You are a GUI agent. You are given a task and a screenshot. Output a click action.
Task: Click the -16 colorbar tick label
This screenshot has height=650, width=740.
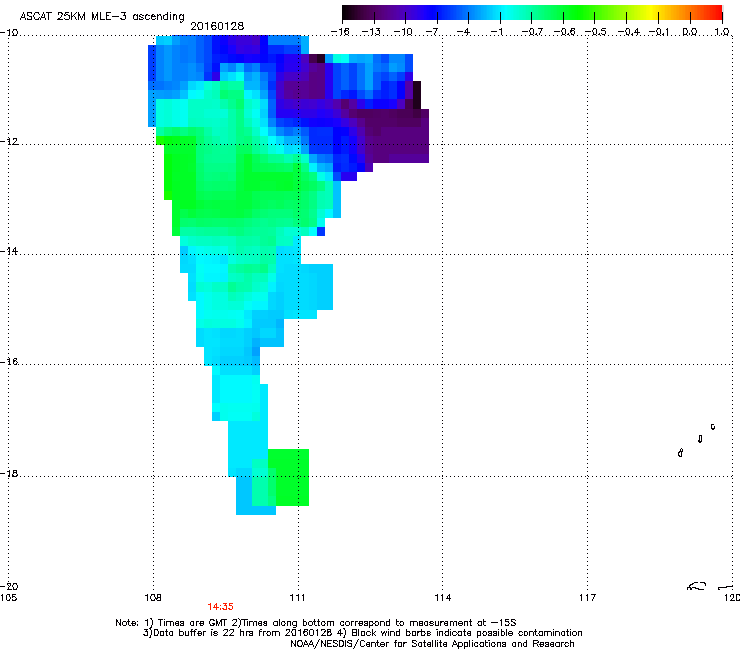[x=340, y=32]
